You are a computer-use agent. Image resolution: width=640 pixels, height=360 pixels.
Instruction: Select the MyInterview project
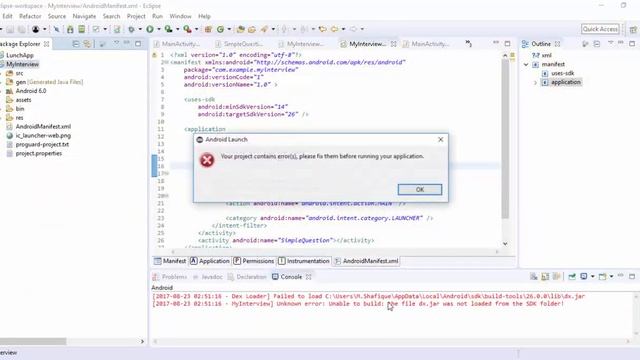22,64
